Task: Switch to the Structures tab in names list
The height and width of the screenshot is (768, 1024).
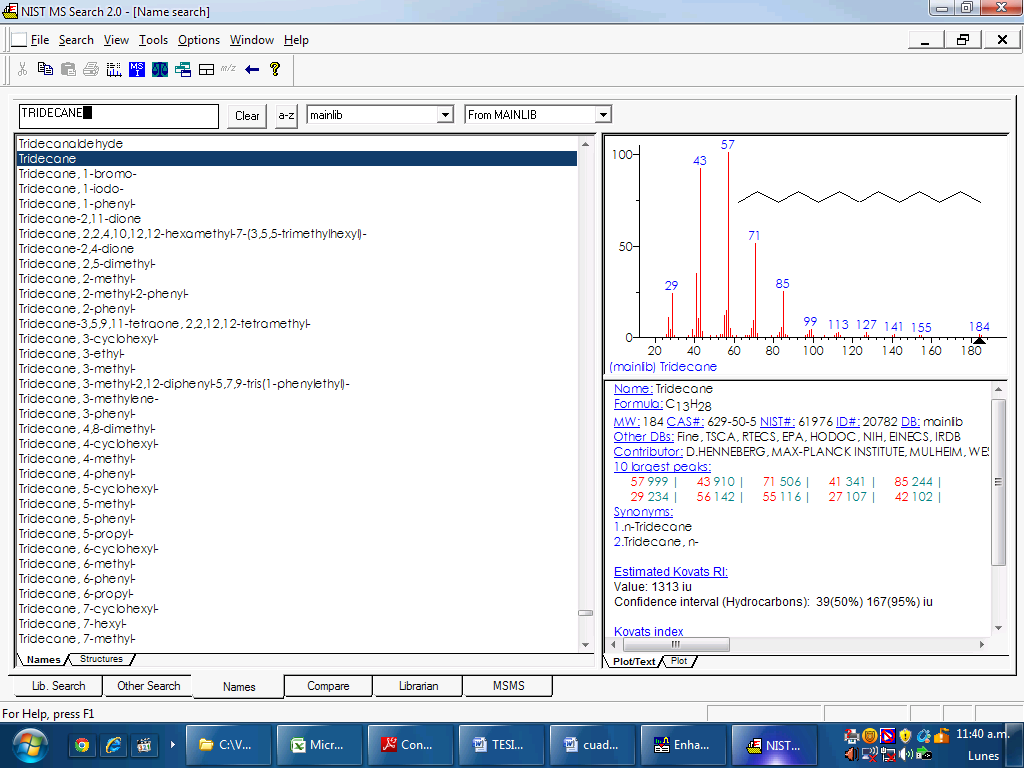Action: point(101,659)
